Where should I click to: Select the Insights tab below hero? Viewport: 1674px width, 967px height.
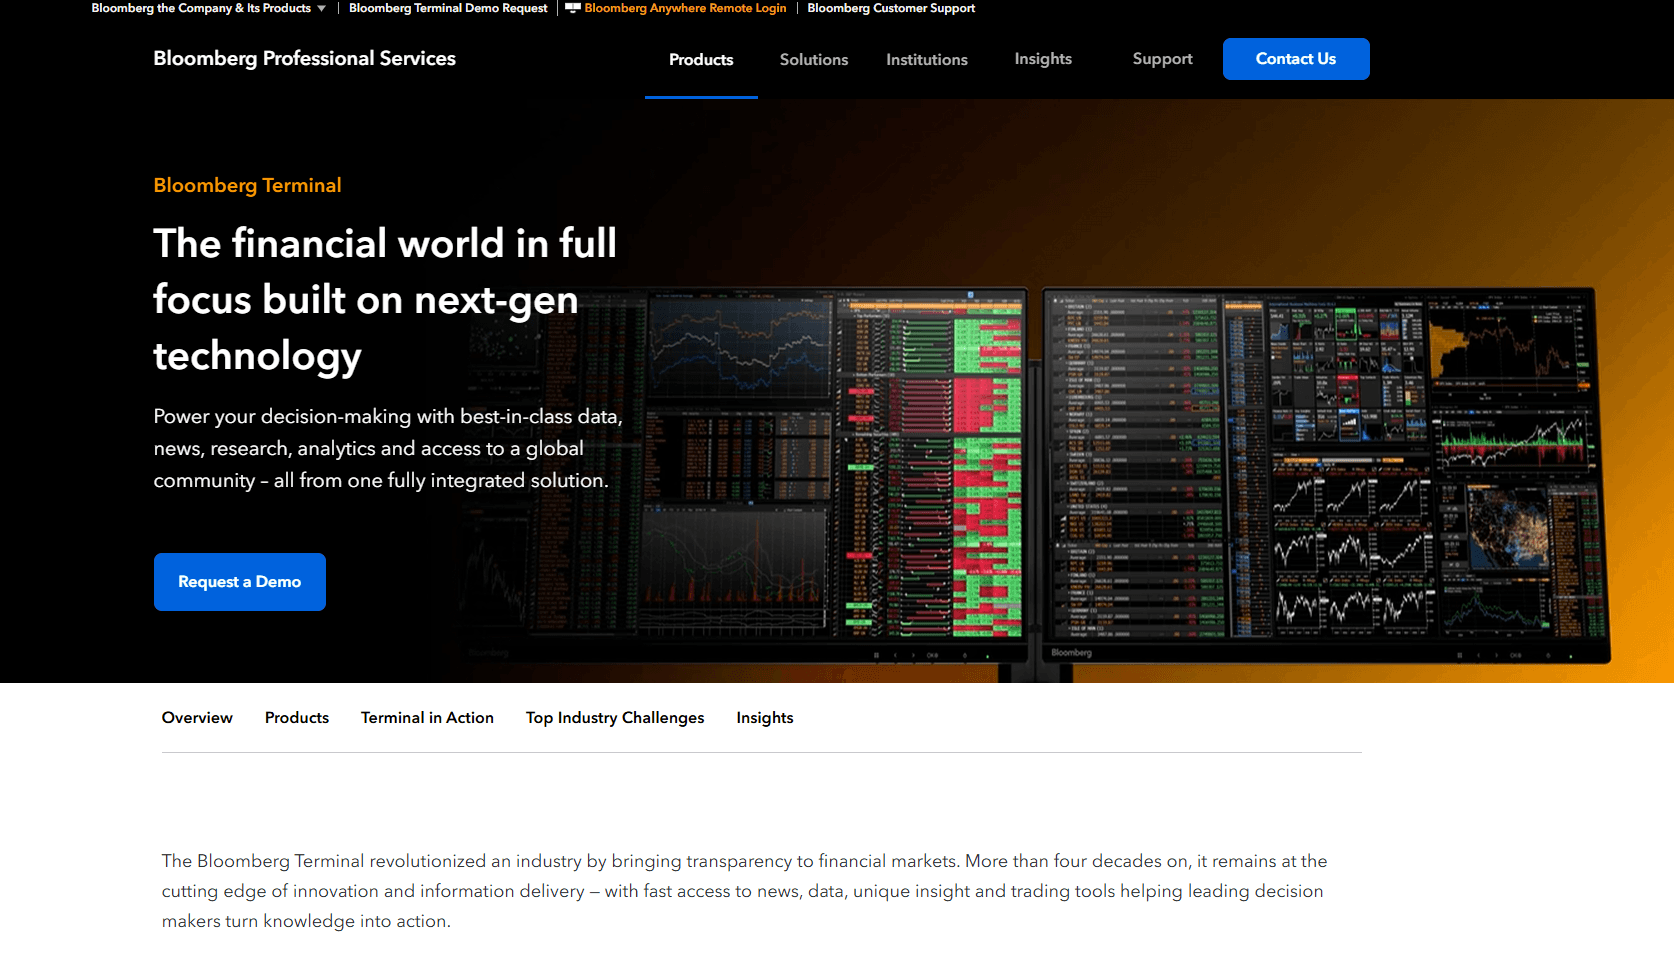point(765,718)
